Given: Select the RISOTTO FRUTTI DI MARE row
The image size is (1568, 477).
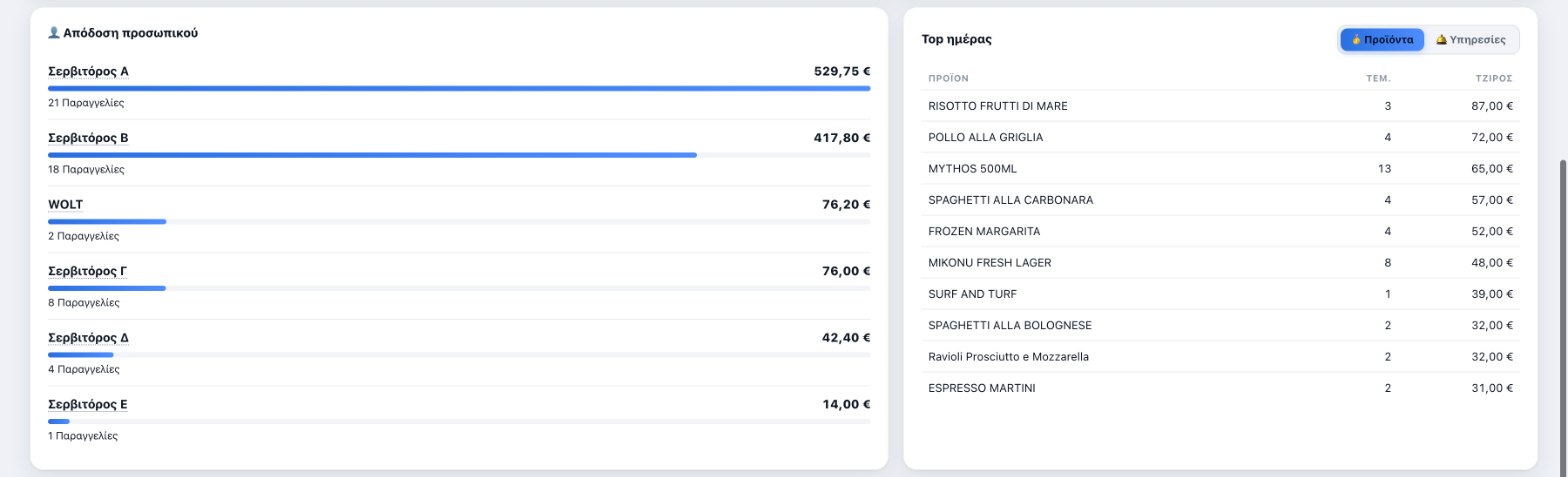Looking at the screenshot, I should pos(1220,106).
